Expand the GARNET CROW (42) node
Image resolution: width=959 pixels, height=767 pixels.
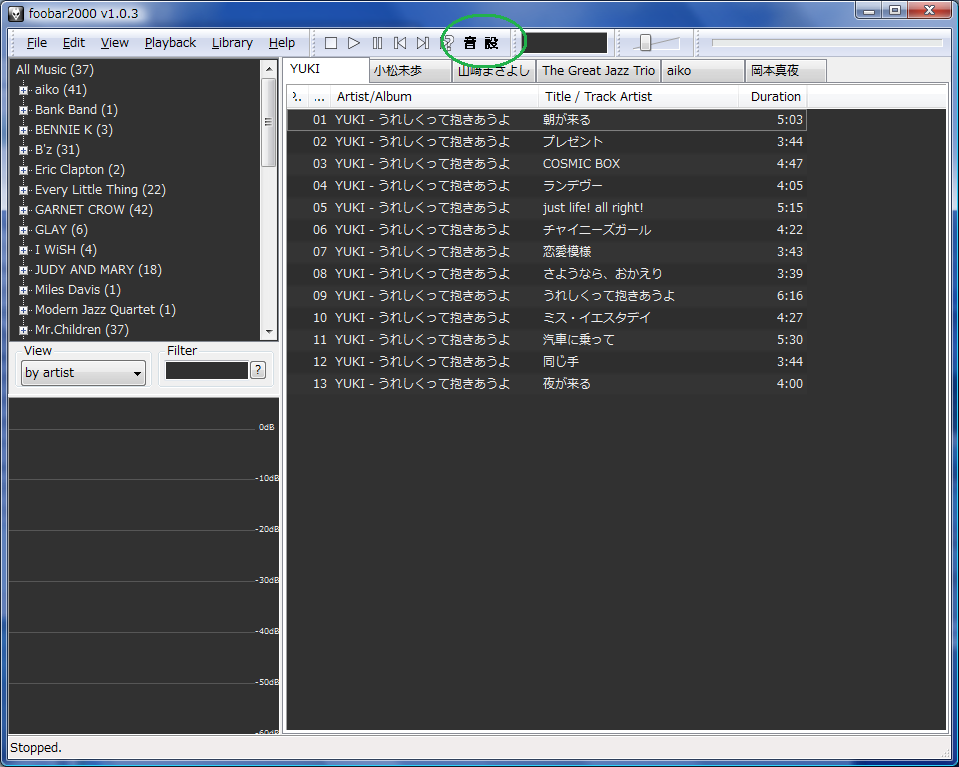(23, 210)
